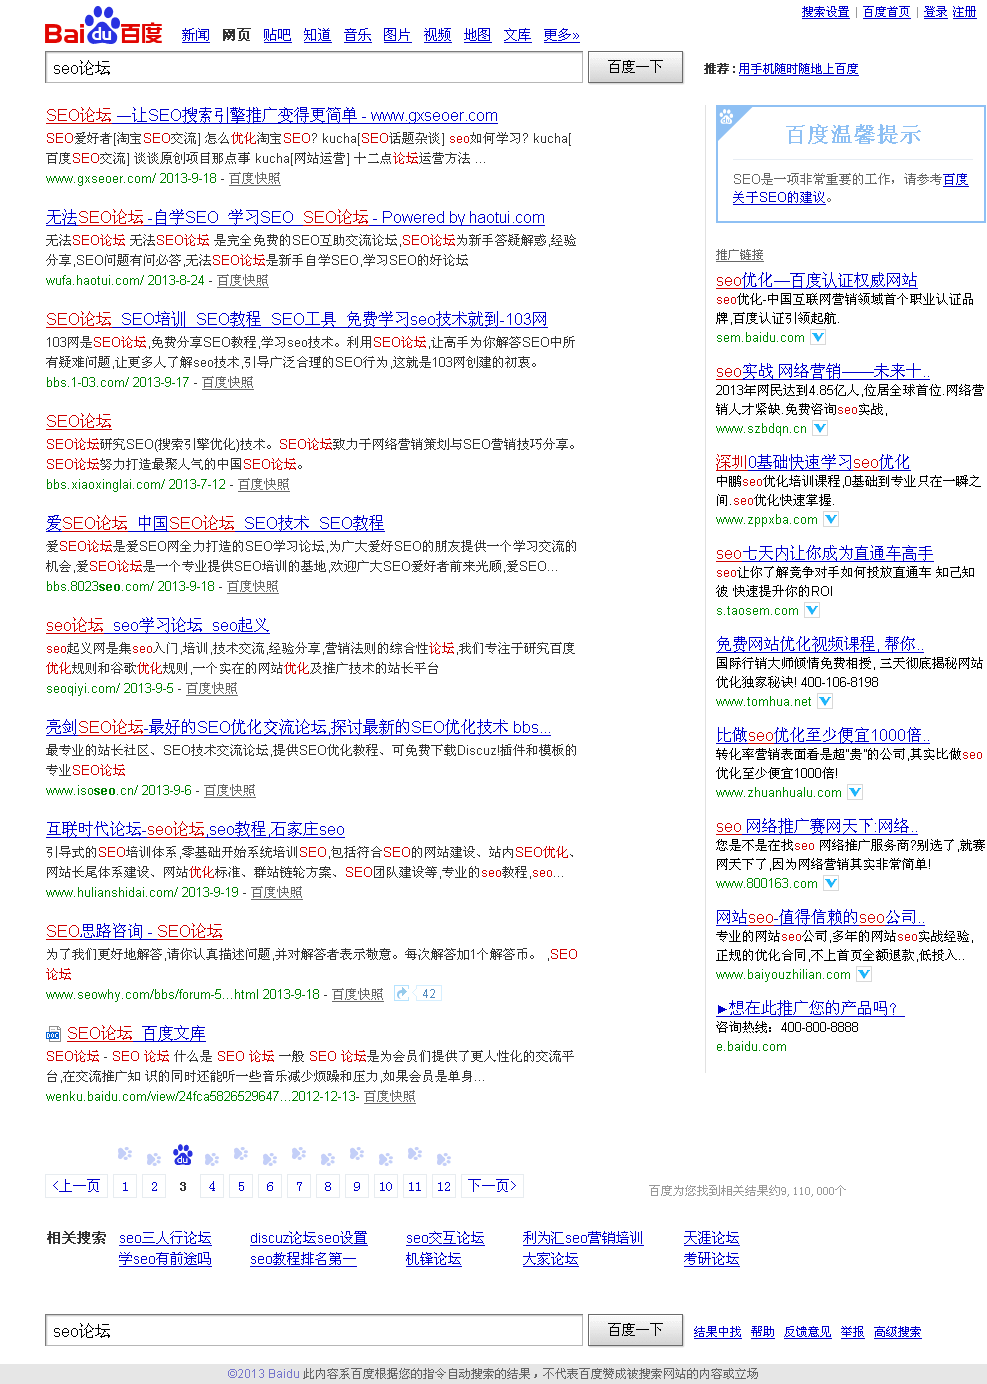This screenshot has width=987, height=1384.
Task: Open result titled www.gxseoer.com SEO论坛
Action: click(272, 115)
